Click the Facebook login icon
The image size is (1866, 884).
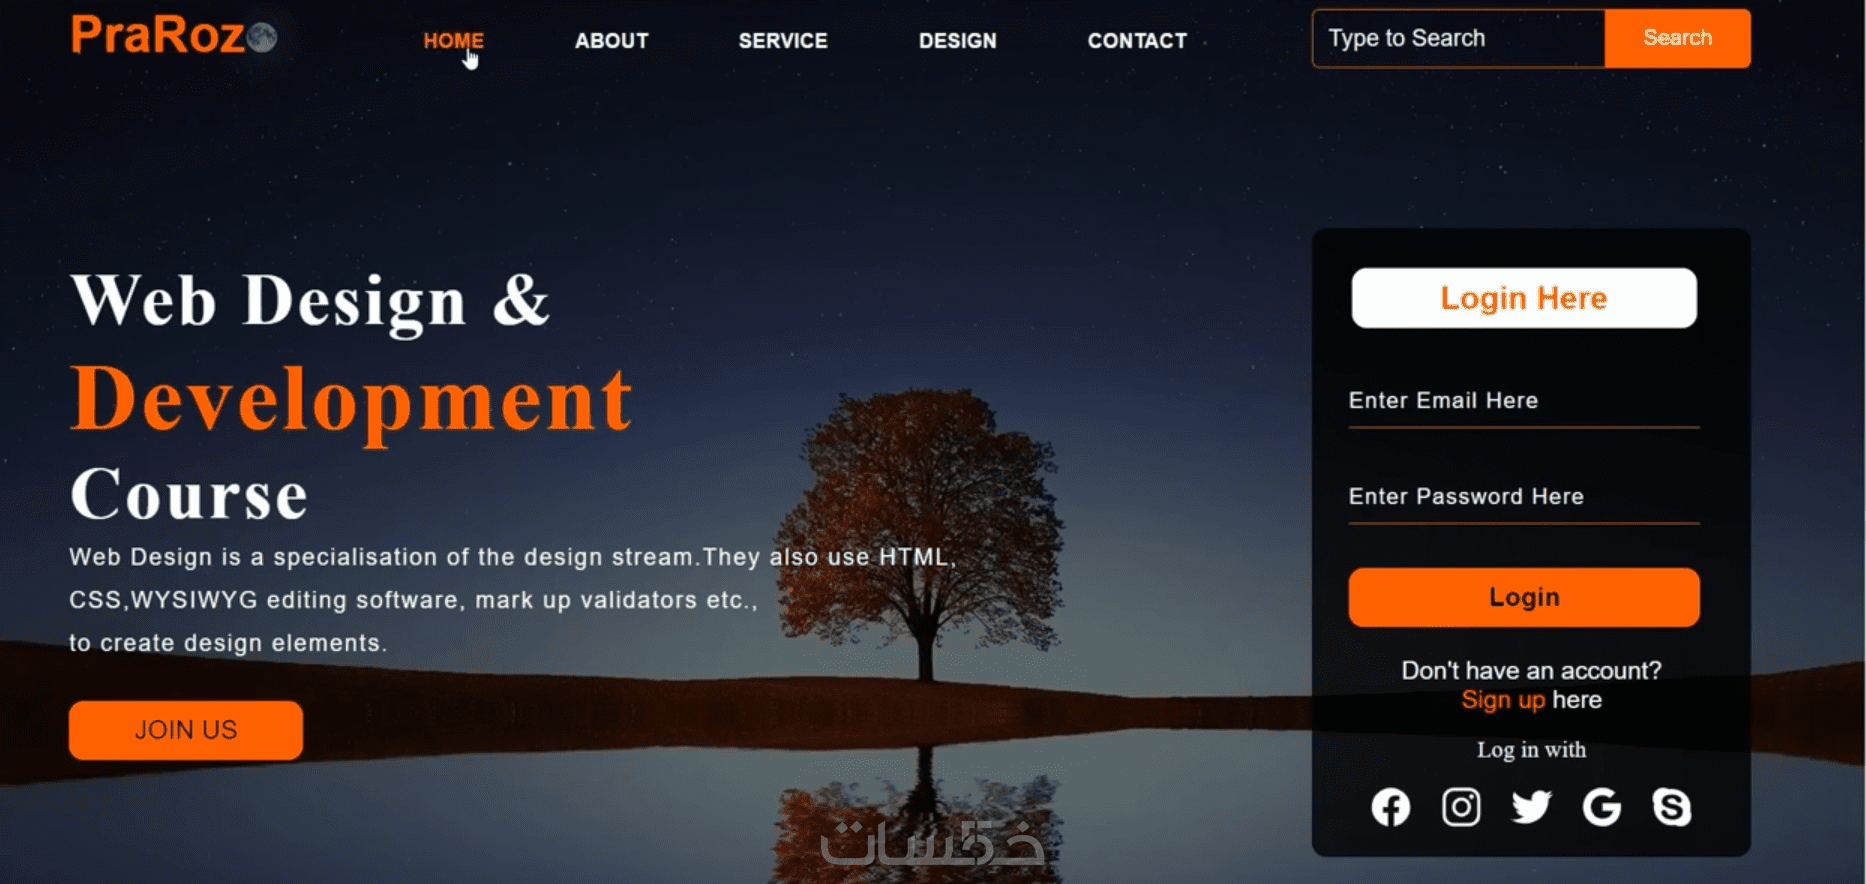point(1390,807)
